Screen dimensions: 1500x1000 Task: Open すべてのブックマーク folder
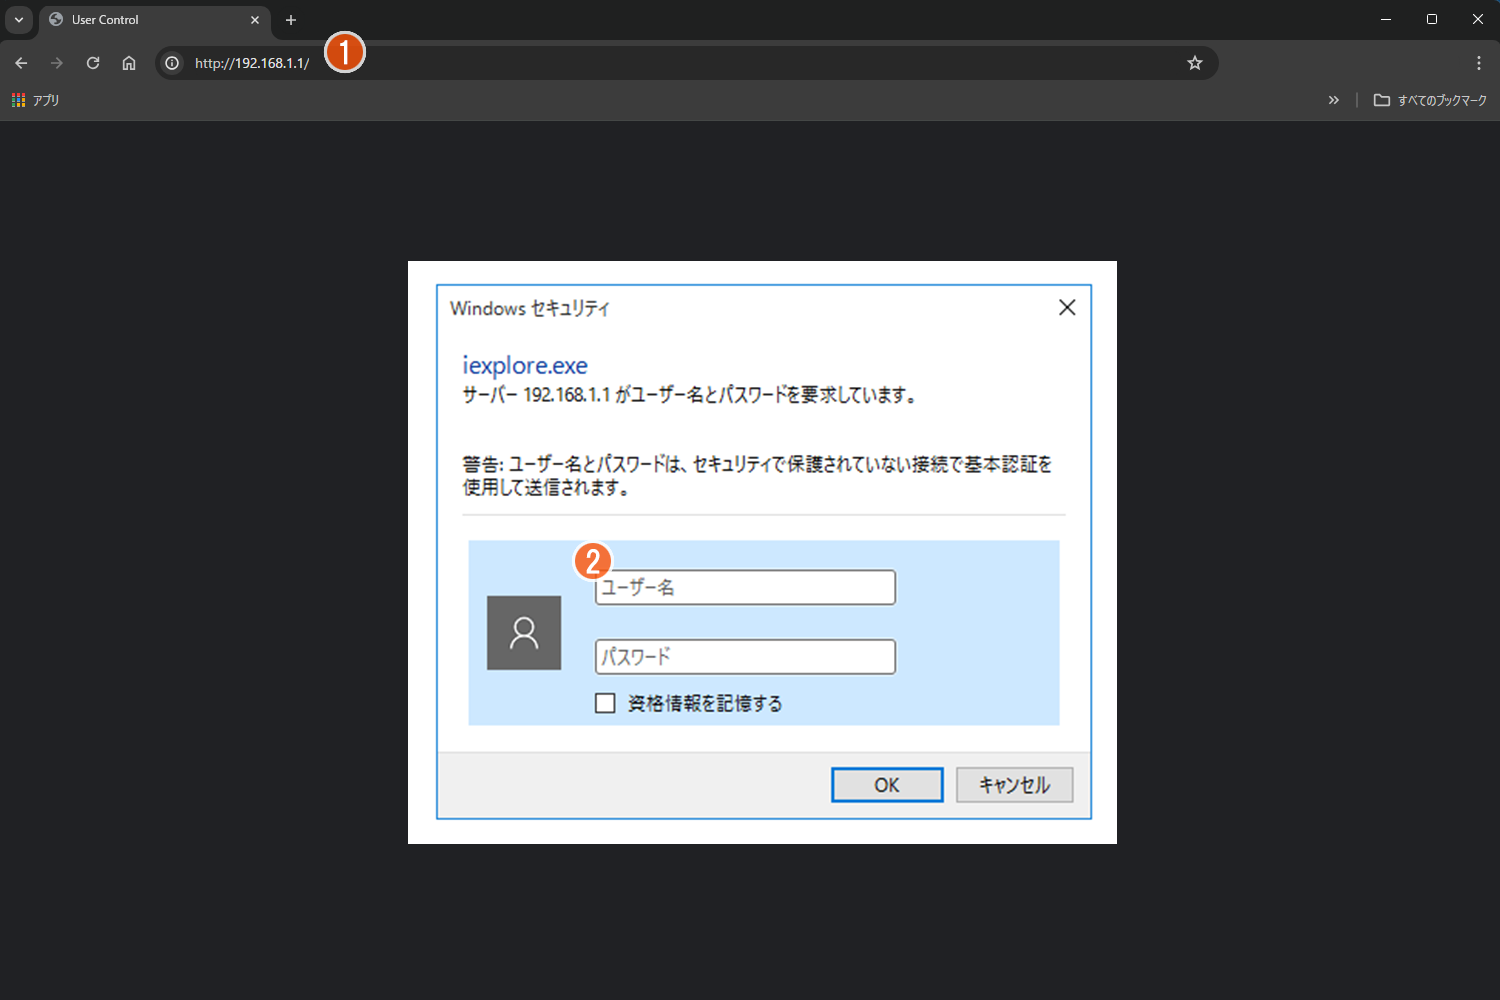pyautogui.click(x=1430, y=100)
